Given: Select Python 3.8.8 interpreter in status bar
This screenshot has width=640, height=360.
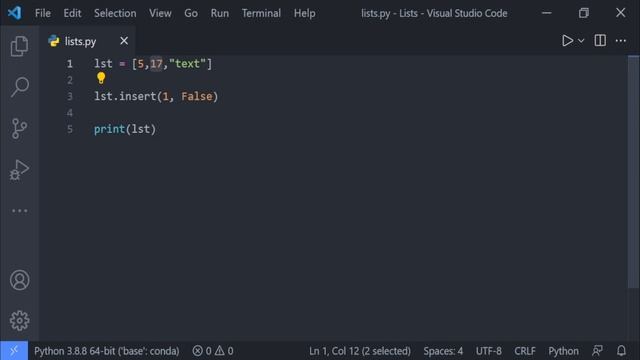Looking at the screenshot, I should click(x=107, y=351).
